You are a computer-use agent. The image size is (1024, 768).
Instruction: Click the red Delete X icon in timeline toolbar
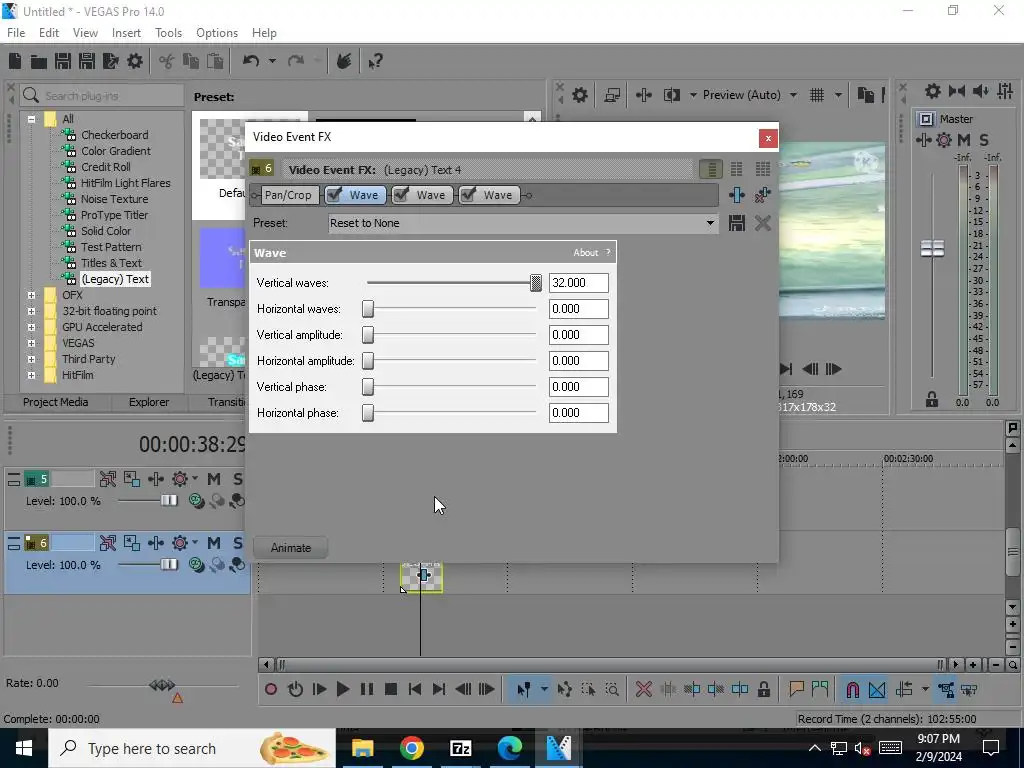[643, 689]
